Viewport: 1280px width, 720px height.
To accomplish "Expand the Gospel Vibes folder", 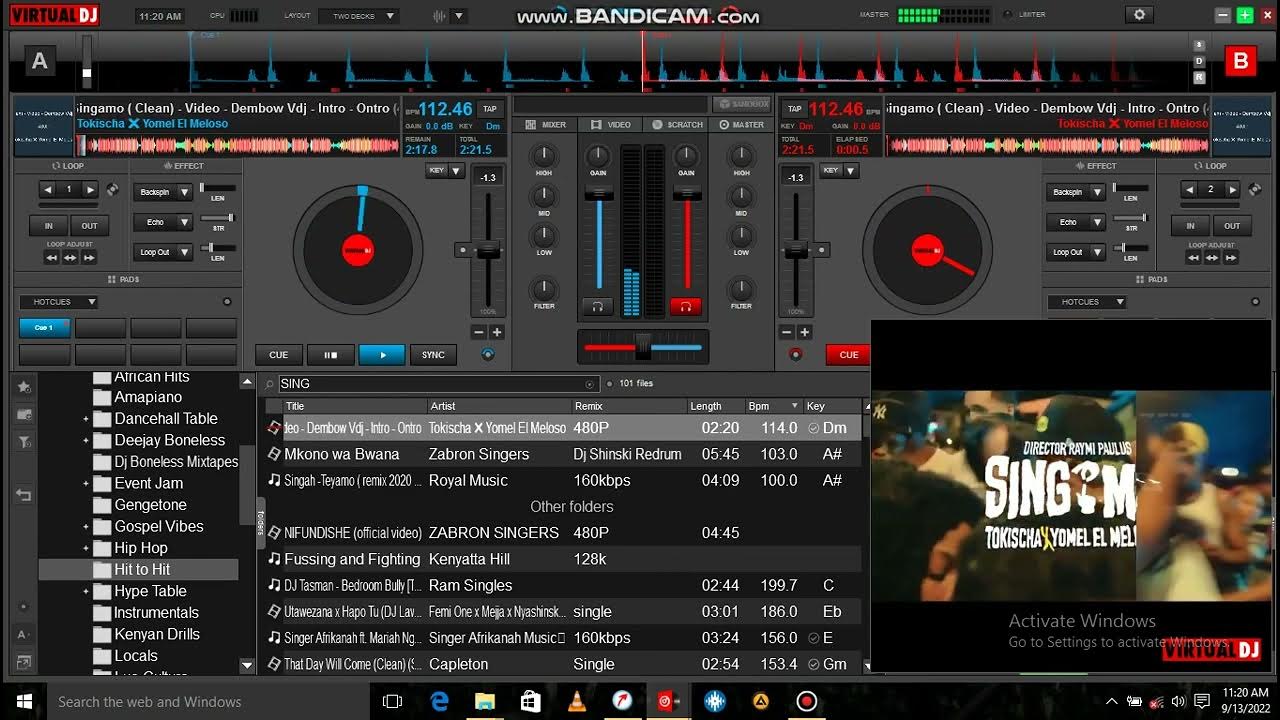I will (86, 527).
